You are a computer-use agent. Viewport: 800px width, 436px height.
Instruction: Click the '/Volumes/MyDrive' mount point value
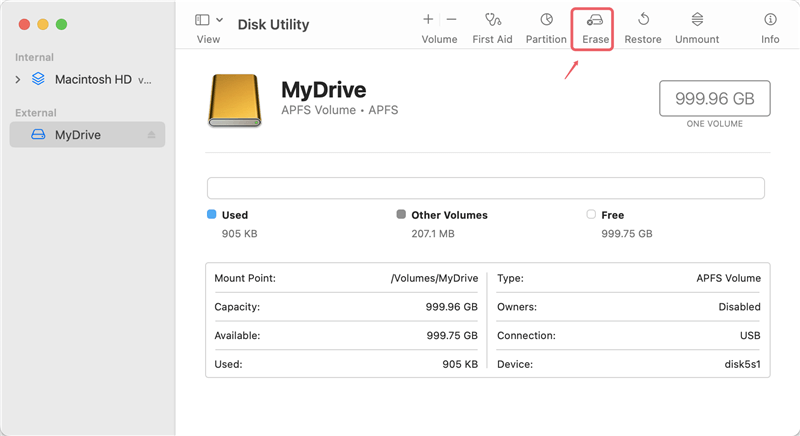434,278
